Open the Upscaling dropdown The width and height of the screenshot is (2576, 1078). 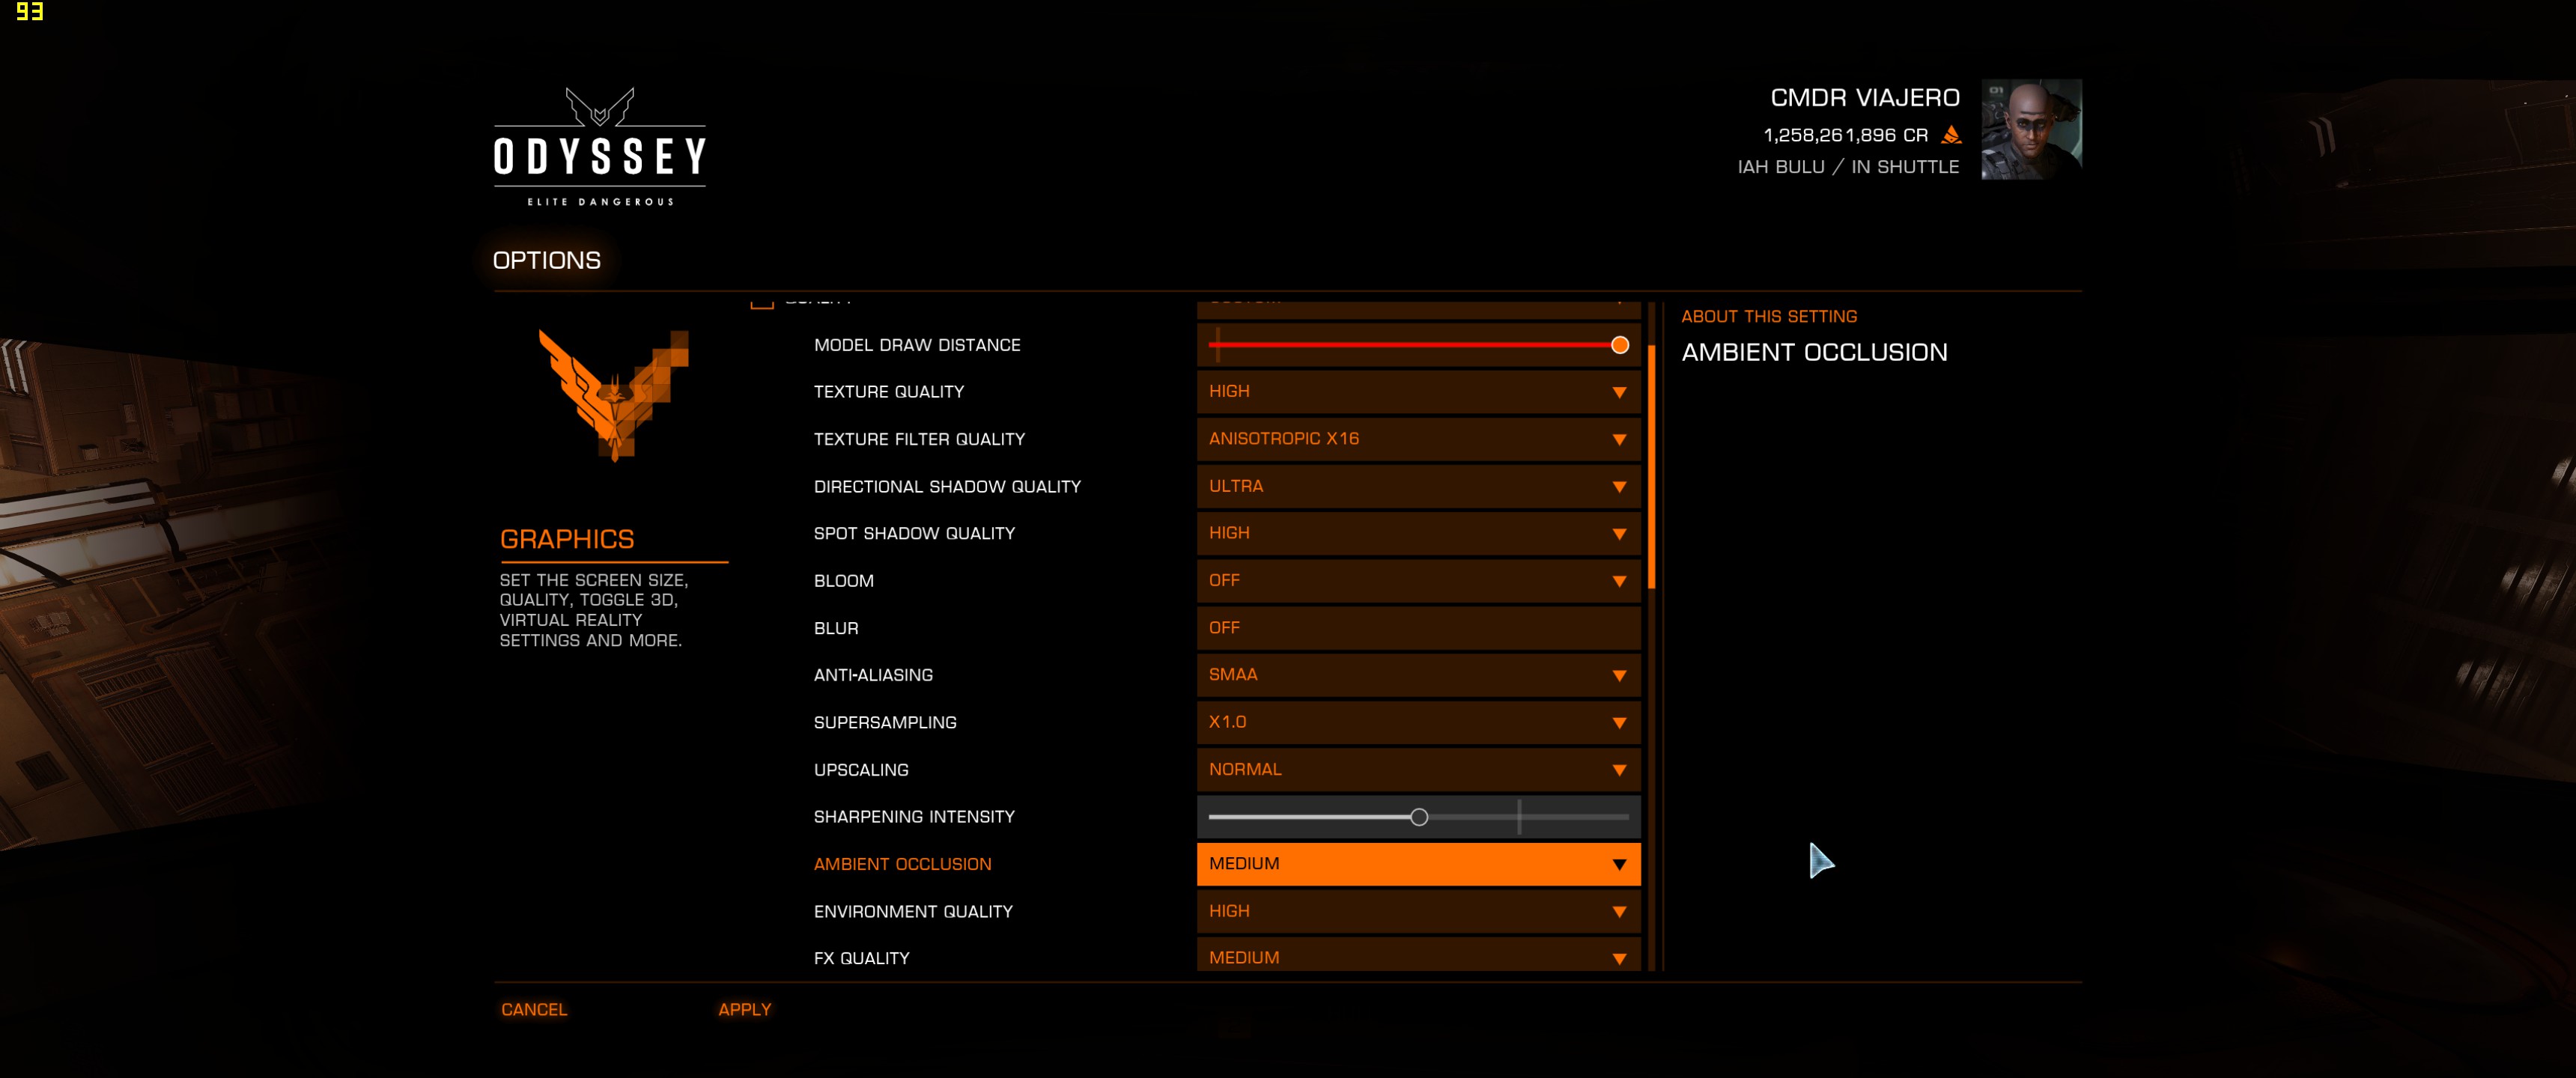(1418, 769)
